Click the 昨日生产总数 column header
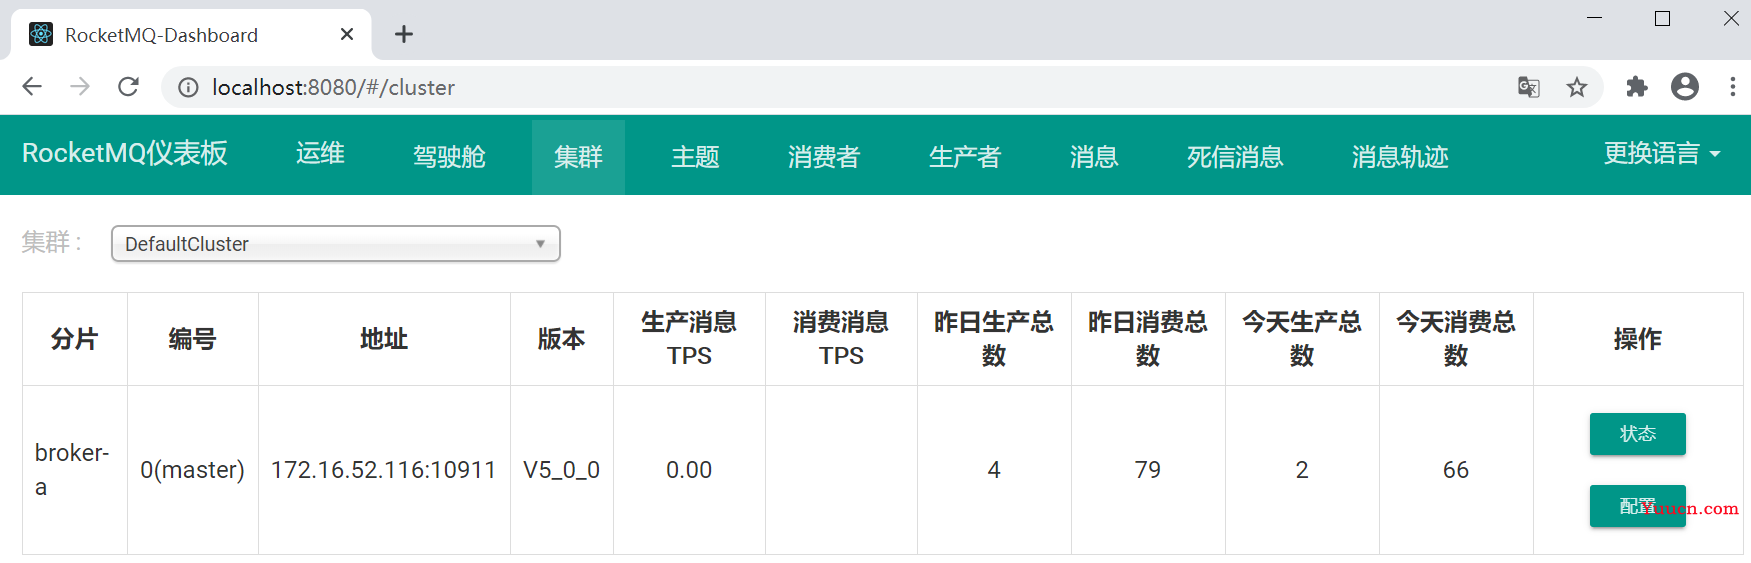The height and width of the screenshot is (563, 1751). (994, 339)
